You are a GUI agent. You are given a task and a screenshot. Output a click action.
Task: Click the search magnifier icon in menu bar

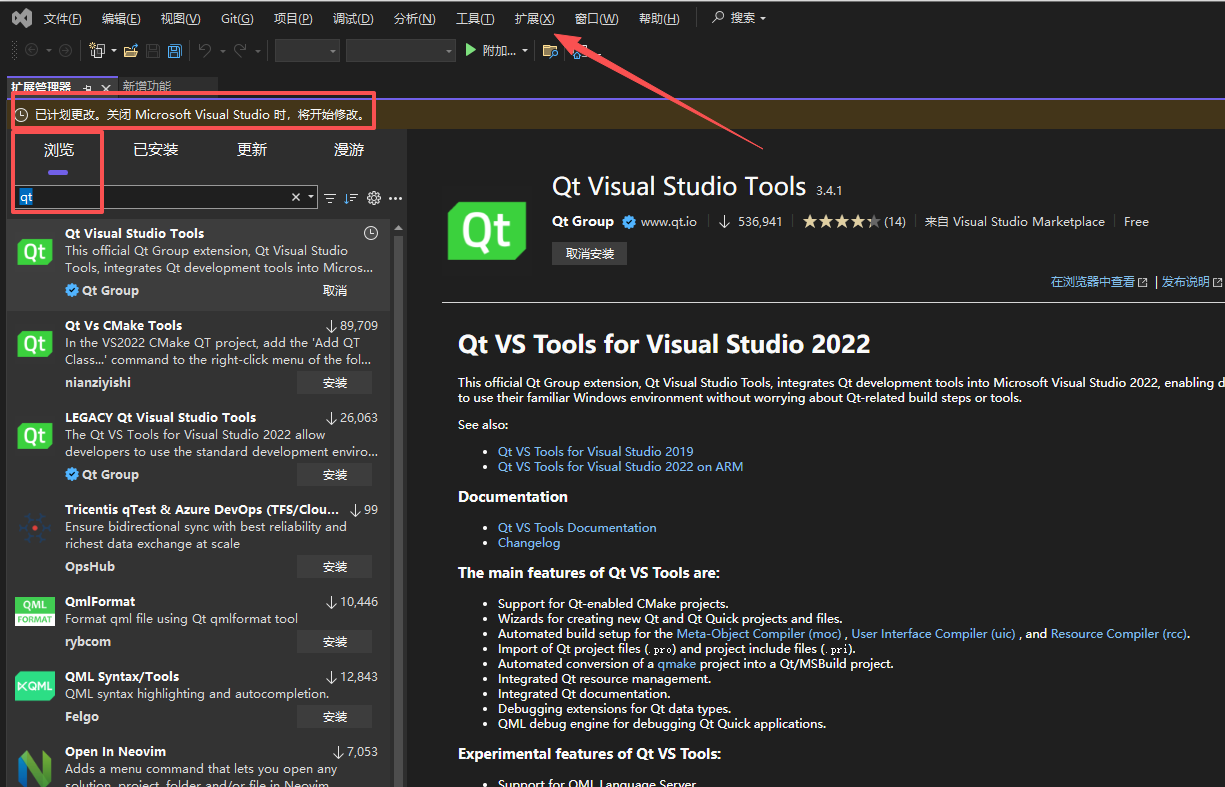(x=718, y=18)
